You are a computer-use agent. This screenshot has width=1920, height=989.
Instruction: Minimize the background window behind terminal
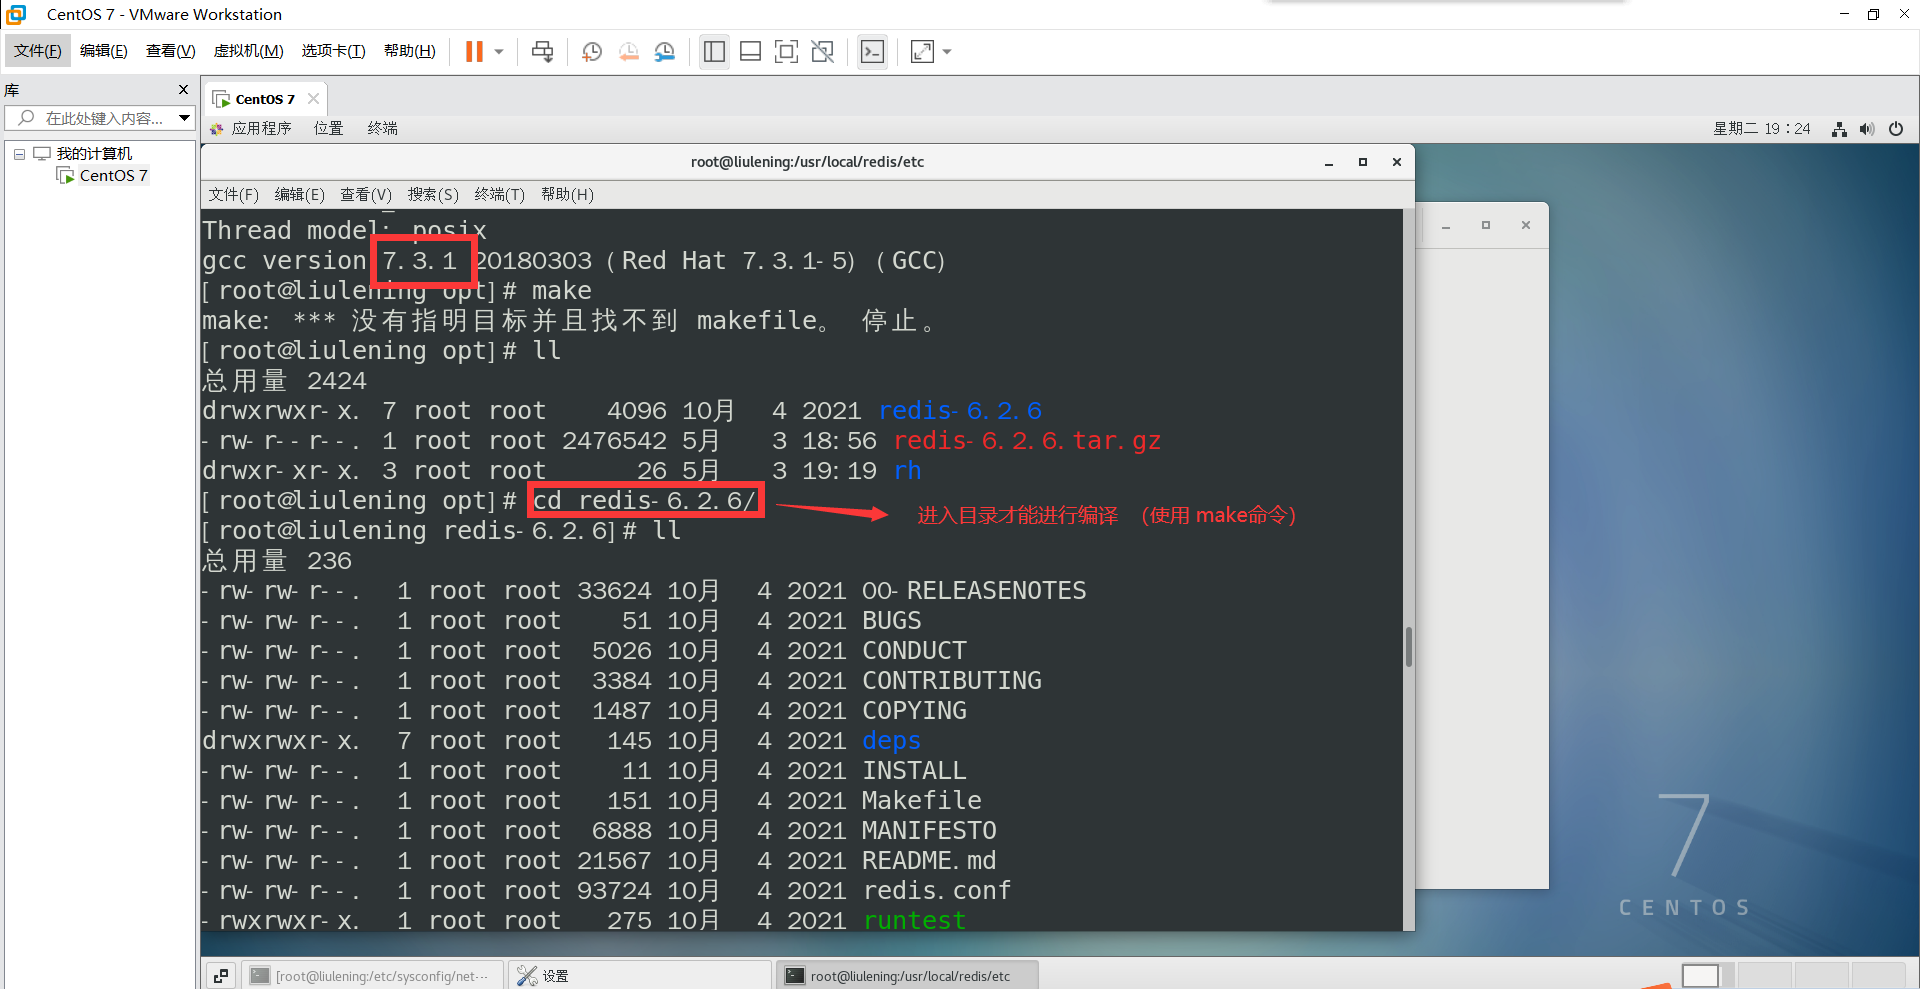pyautogui.click(x=1446, y=226)
